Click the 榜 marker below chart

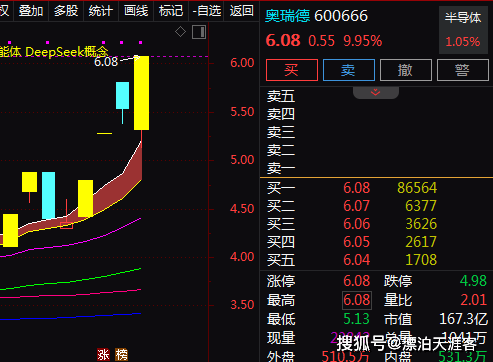tap(122, 355)
